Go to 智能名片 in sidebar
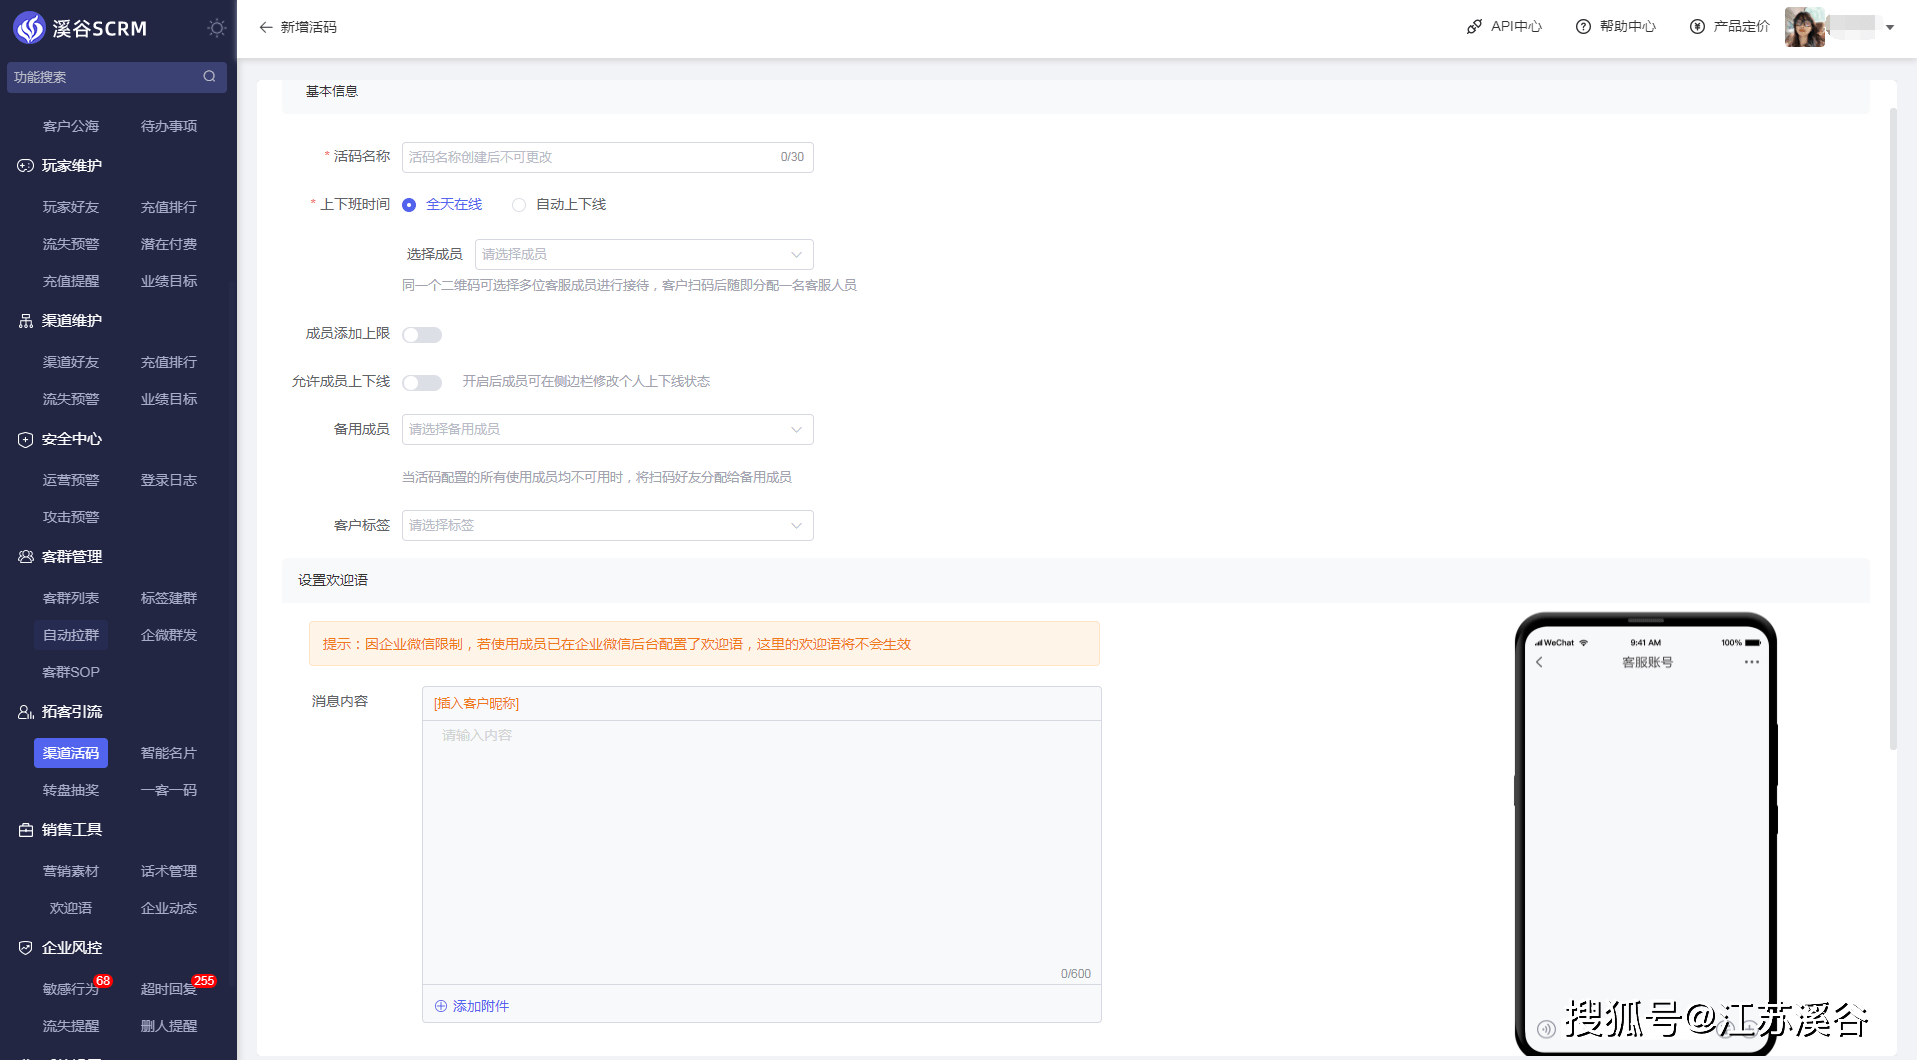This screenshot has width=1917, height=1060. 169,753
